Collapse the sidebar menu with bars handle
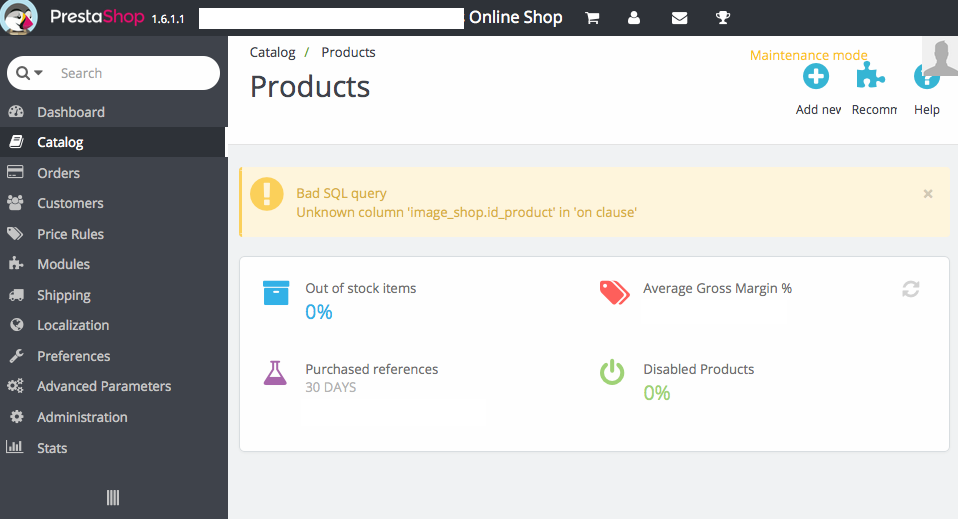Screen dimensions: 958x519 tap(113, 497)
